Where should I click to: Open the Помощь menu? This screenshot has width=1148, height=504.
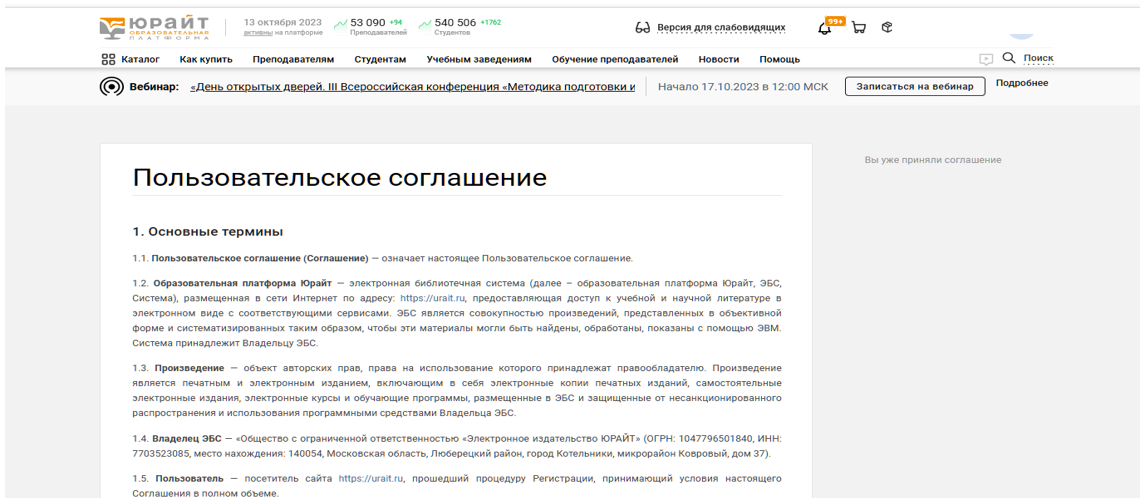(x=780, y=59)
